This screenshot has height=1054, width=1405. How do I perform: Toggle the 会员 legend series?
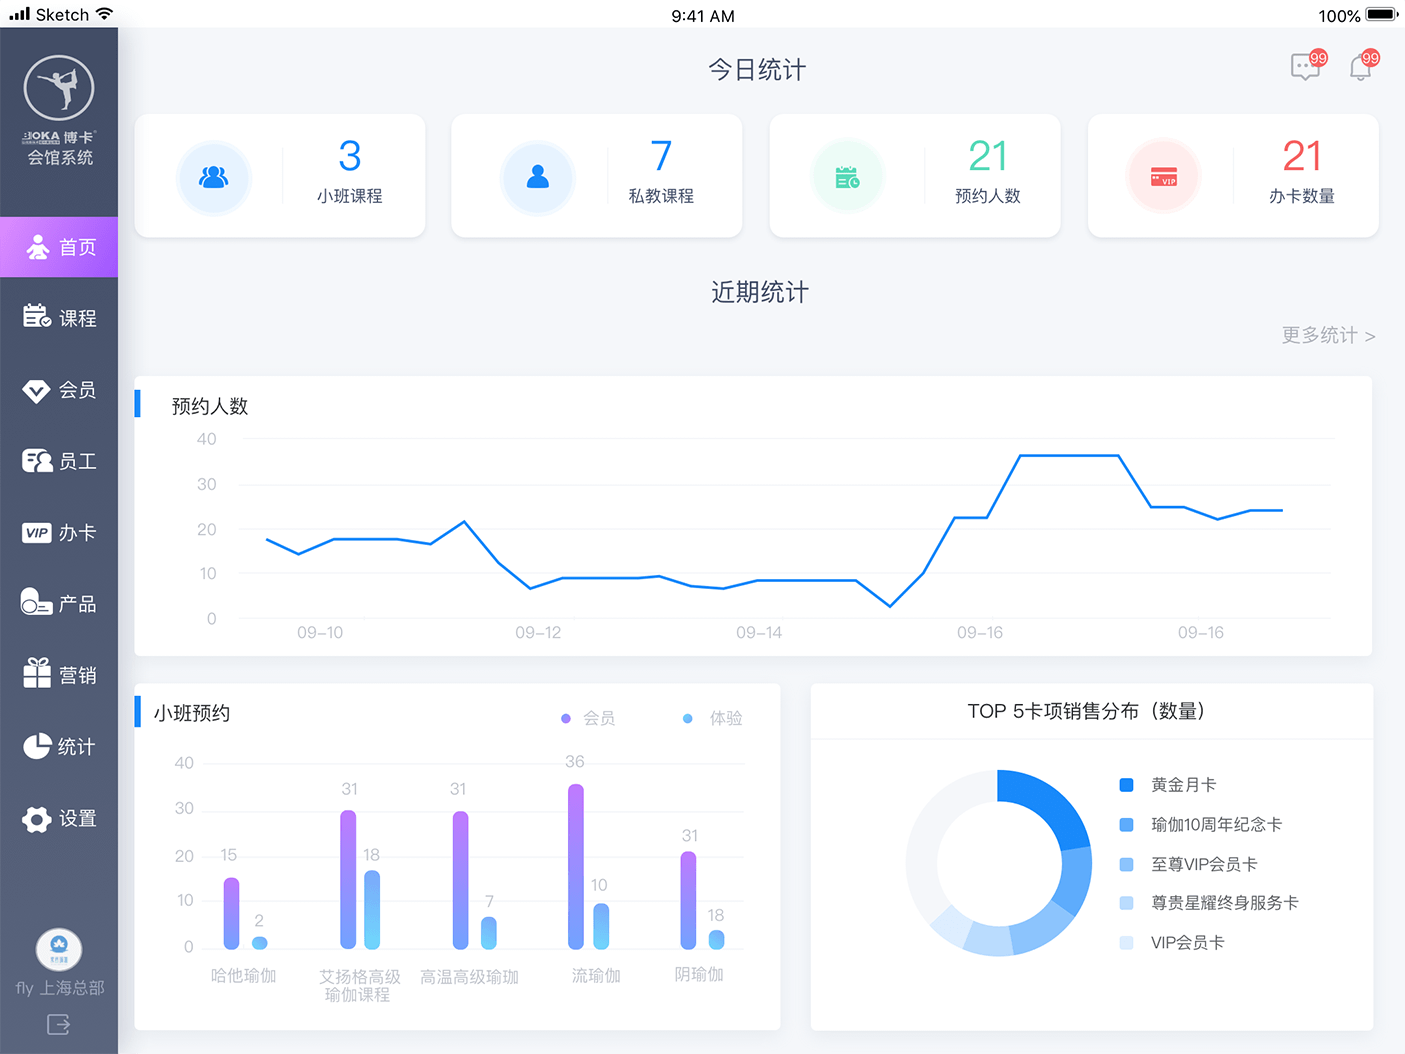589,718
